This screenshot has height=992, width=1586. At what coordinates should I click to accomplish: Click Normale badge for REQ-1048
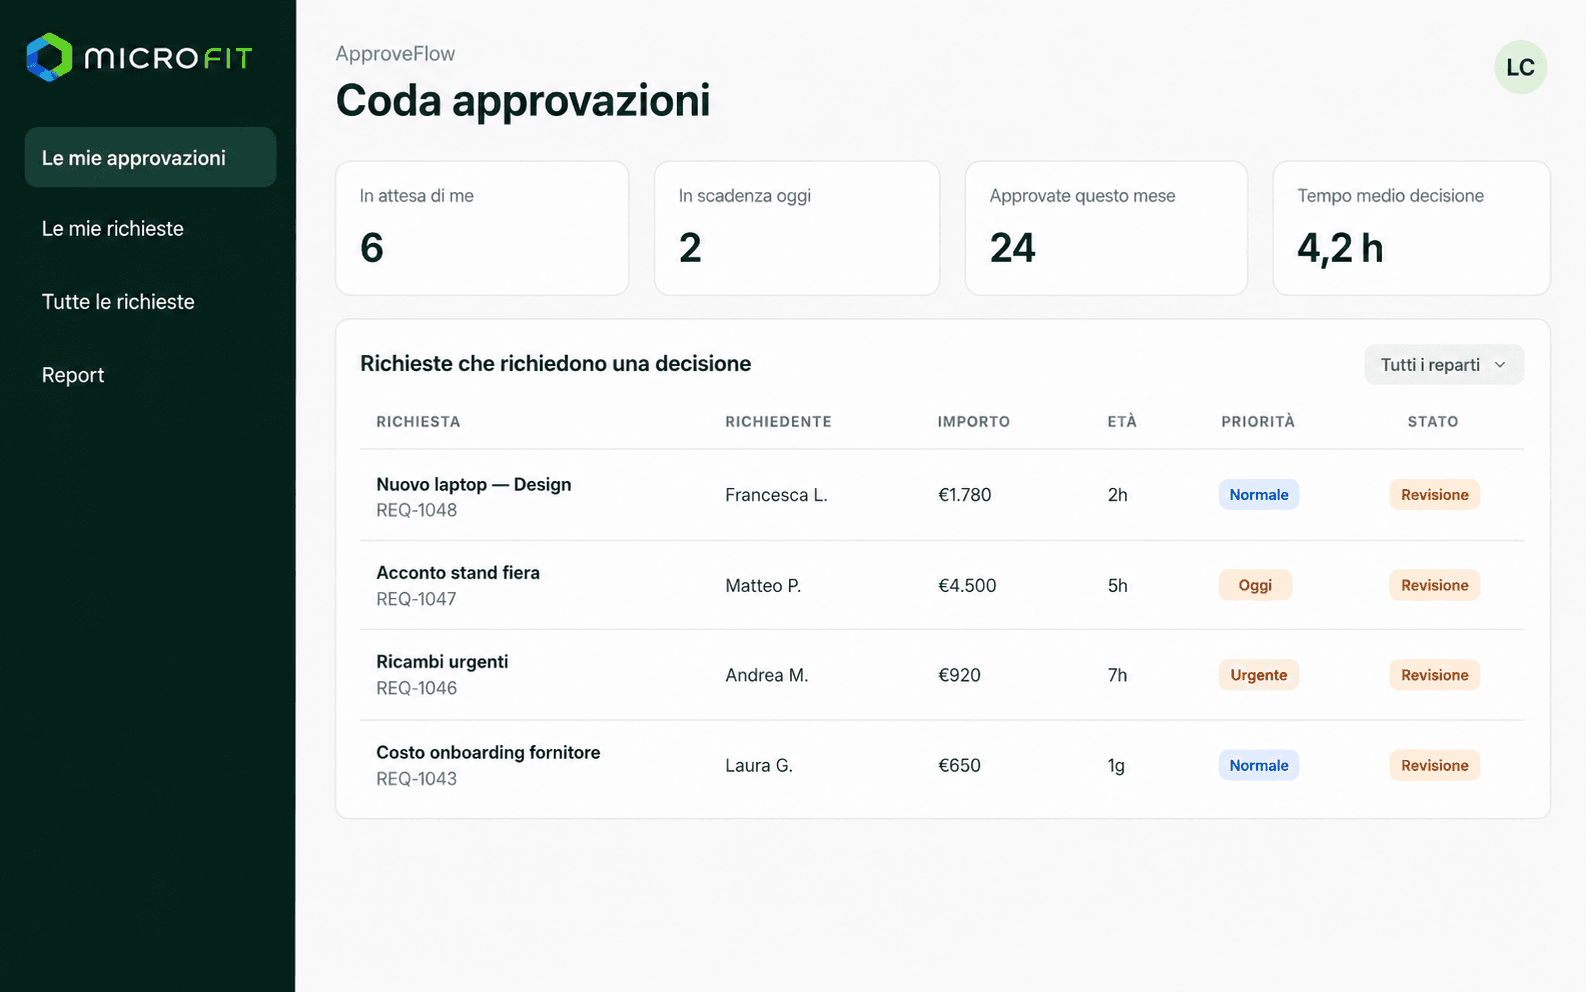pyautogui.click(x=1258, y=495)
